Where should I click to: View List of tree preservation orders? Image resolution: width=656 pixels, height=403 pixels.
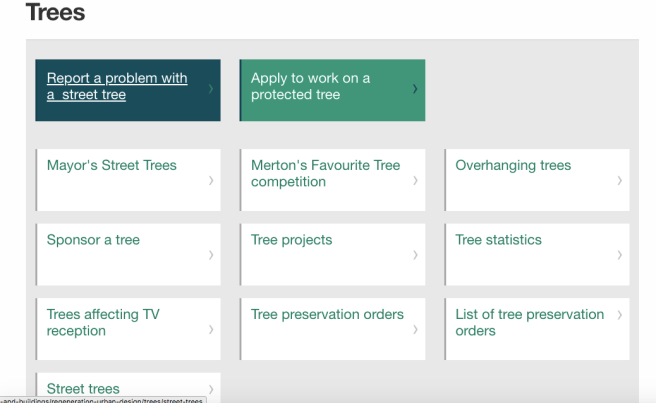pyautogui.click(x=529, y=322)
